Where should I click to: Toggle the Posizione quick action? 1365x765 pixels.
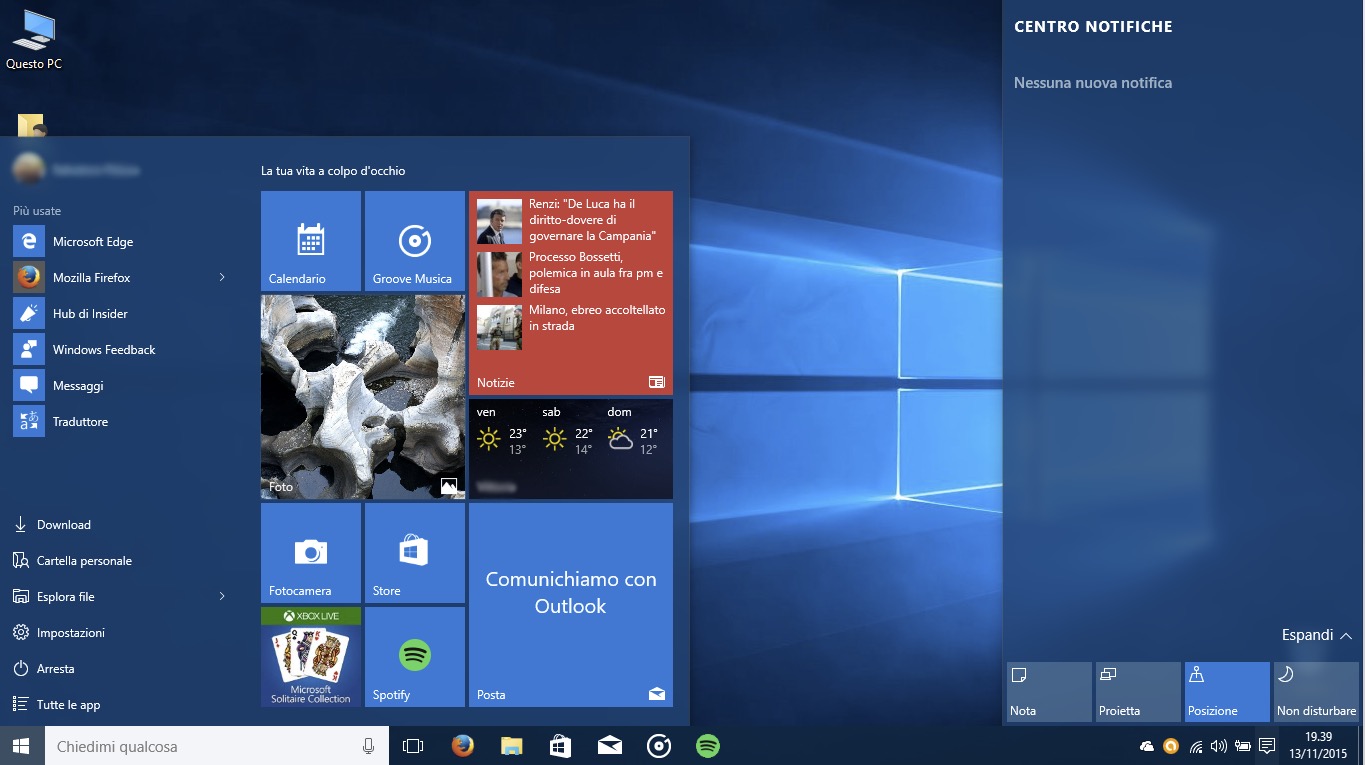tap(1226, 691)
